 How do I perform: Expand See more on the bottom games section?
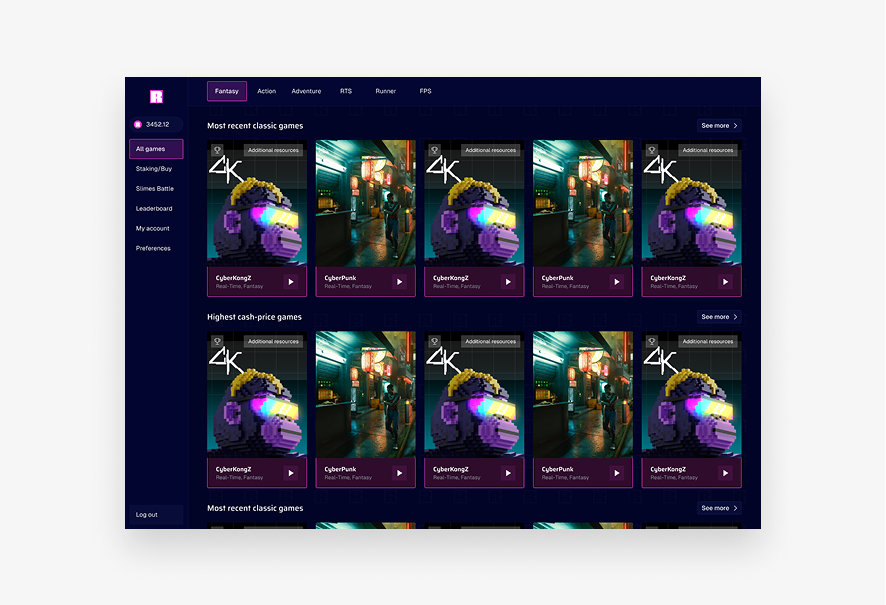[718, 508]
